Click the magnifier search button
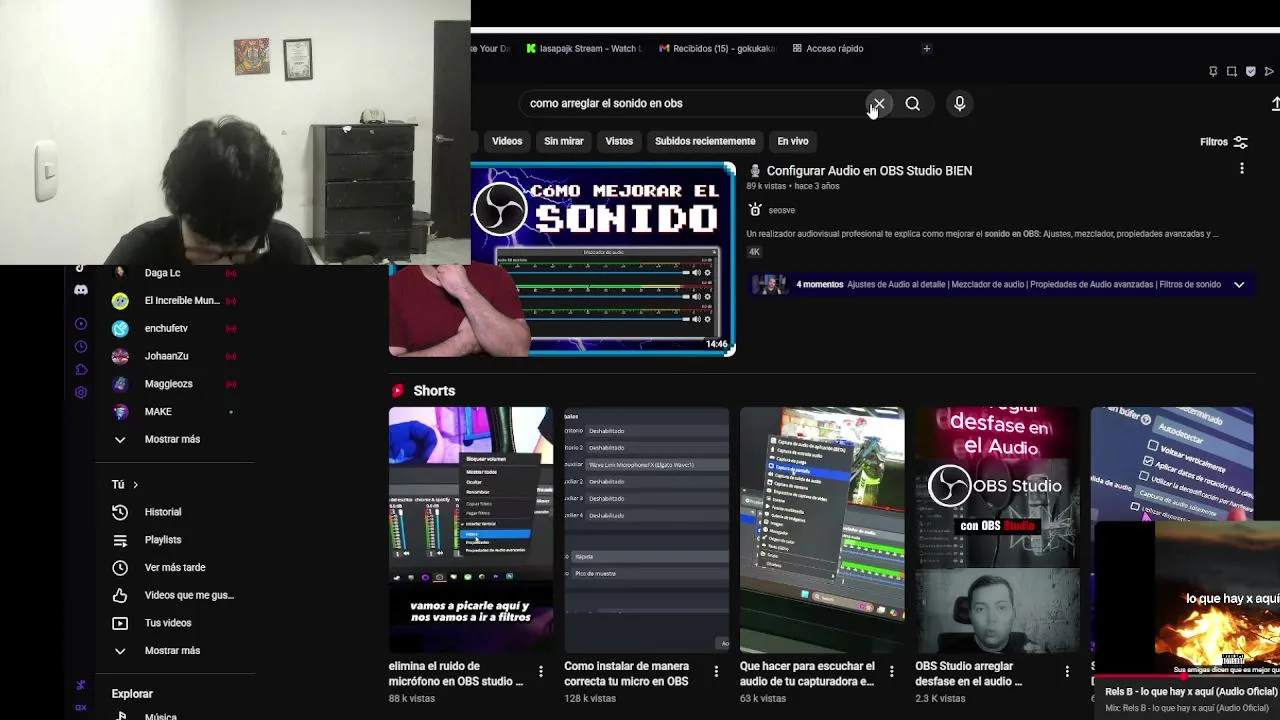 (913, 103)
